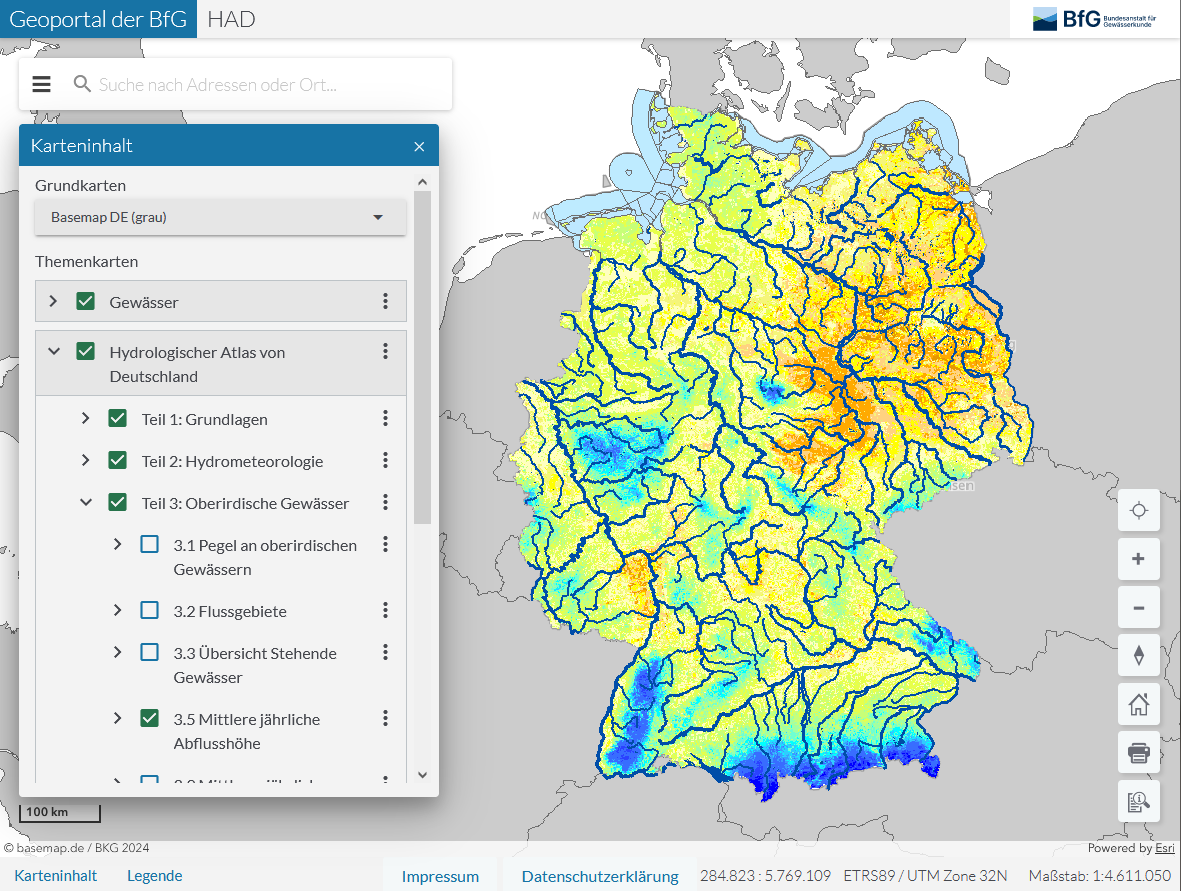Switch to the Legende tab

point(154,876)
